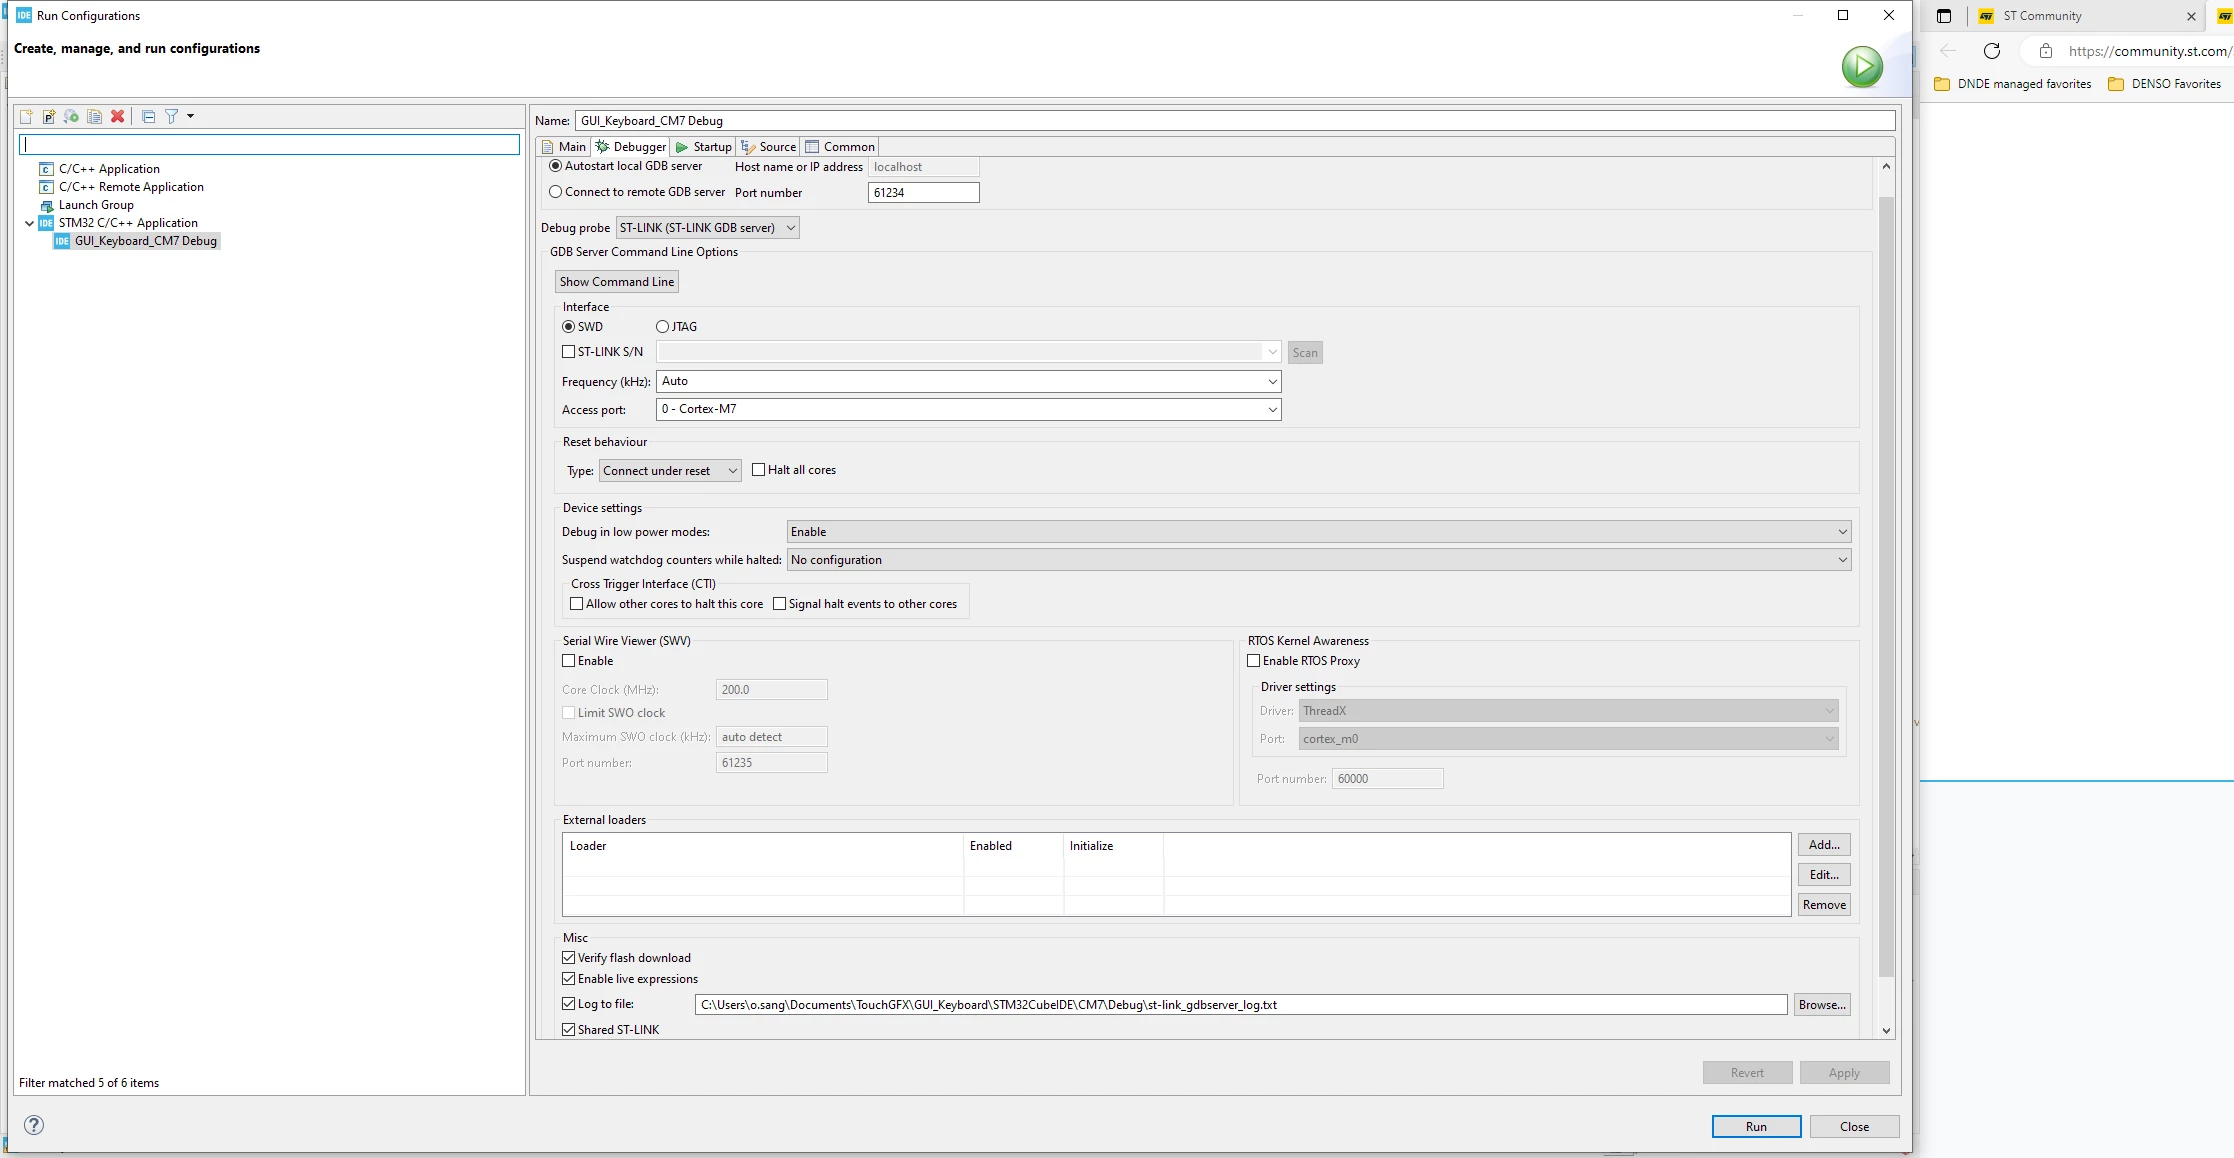Toggle the Halt all cores checkbox

click(759, 470)
